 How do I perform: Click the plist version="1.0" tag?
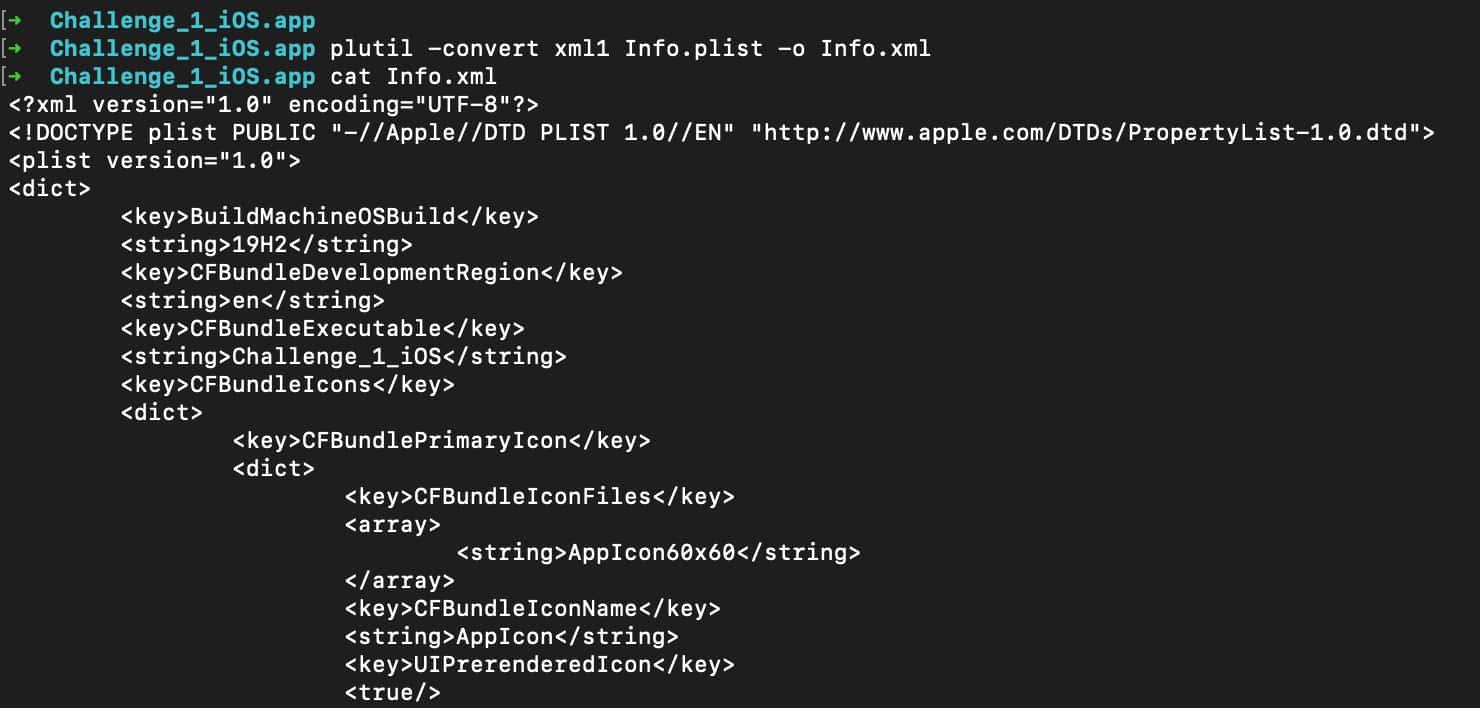[x=155, y=160]
